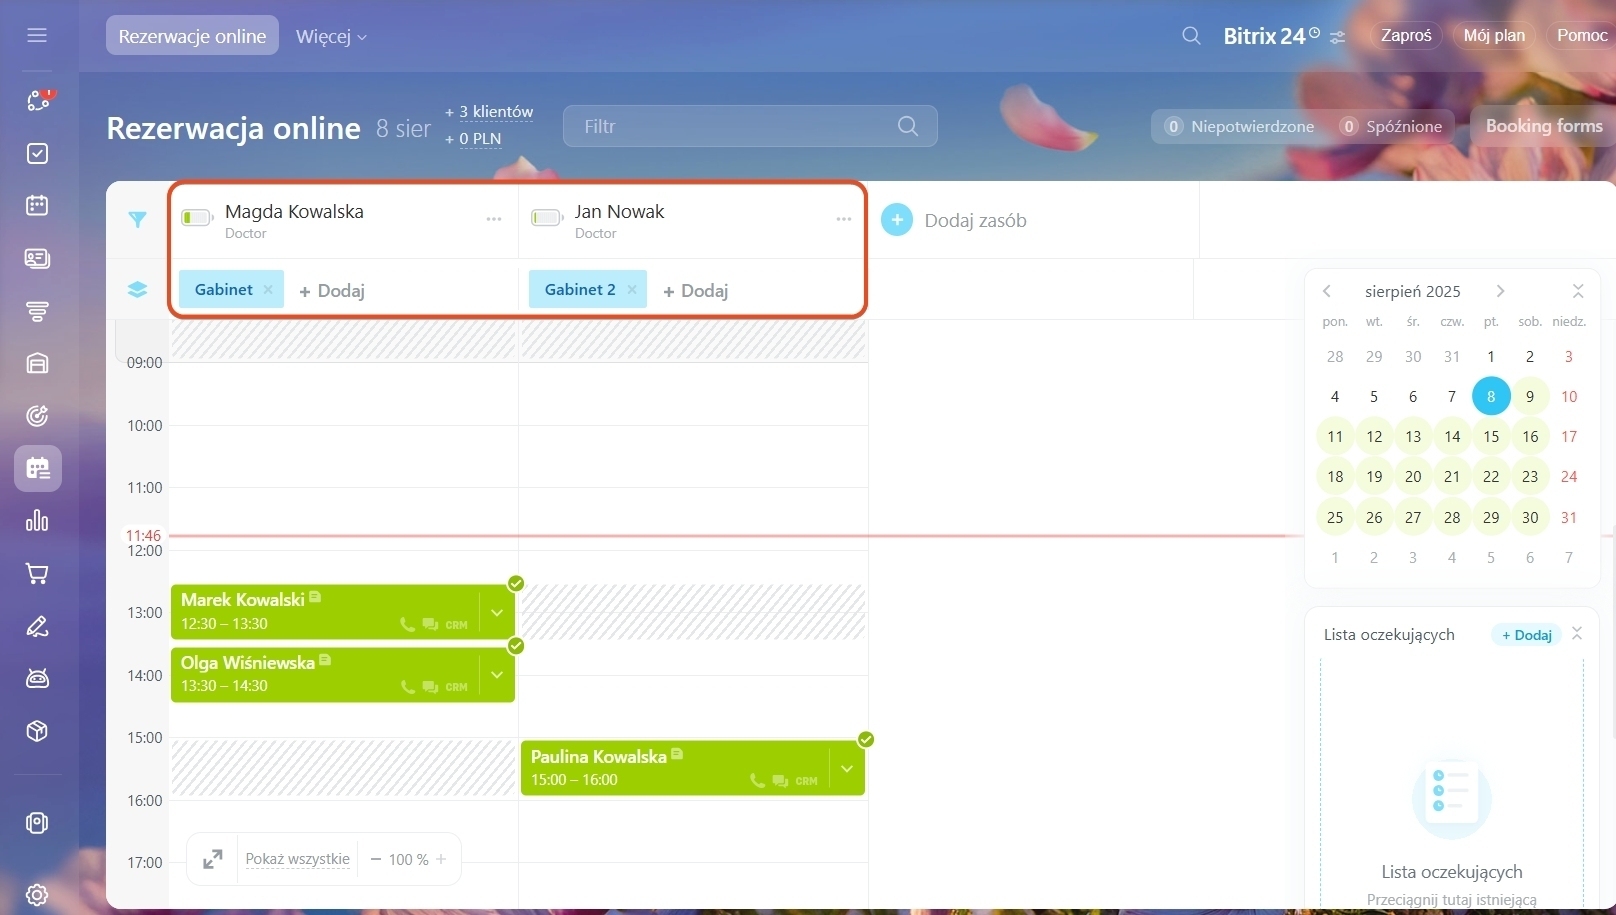Expand Paulina Kowalska booking chevron
1616x915 pixels.
(x=847, y=769)
